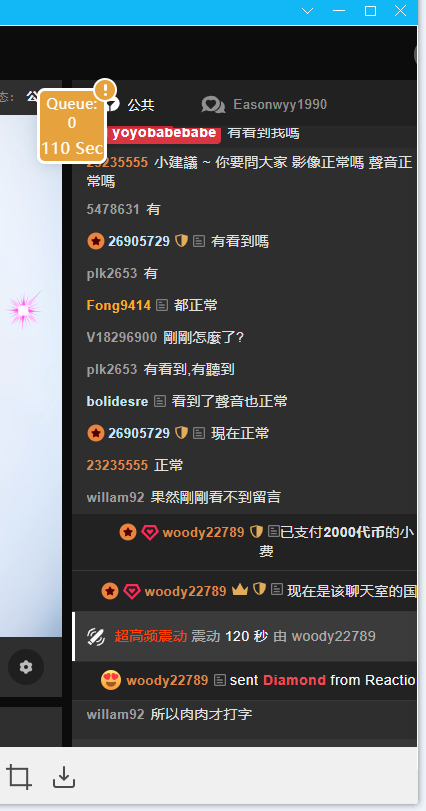The height and width of the screenshot is (811, 426).
Task: Click username yoyobabebabe in chat
Action: tap(164, 133)
